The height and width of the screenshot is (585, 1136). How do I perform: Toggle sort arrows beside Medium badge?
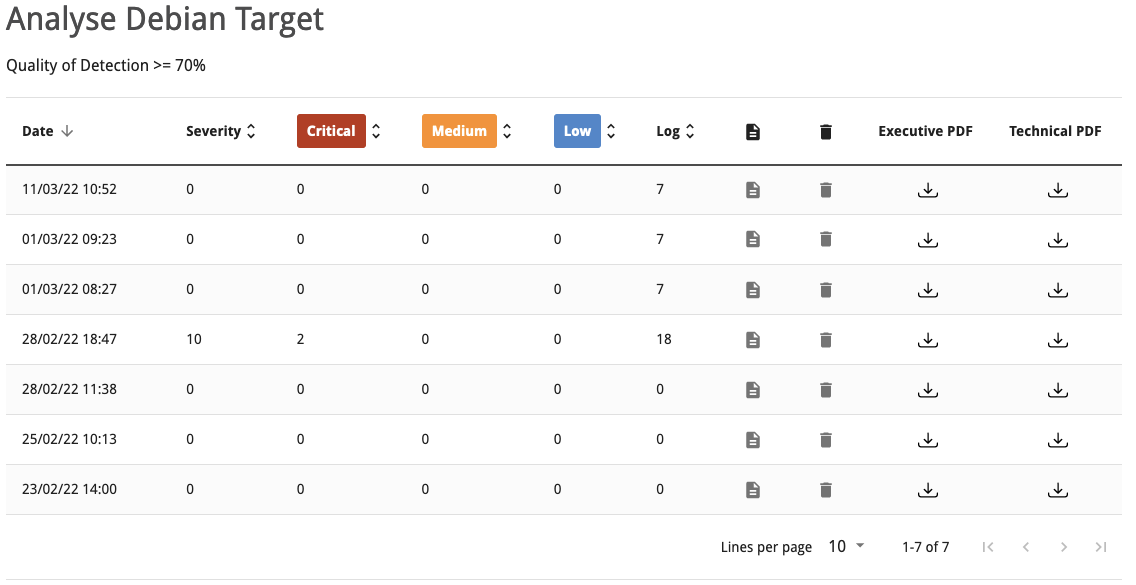coord(507,131)
